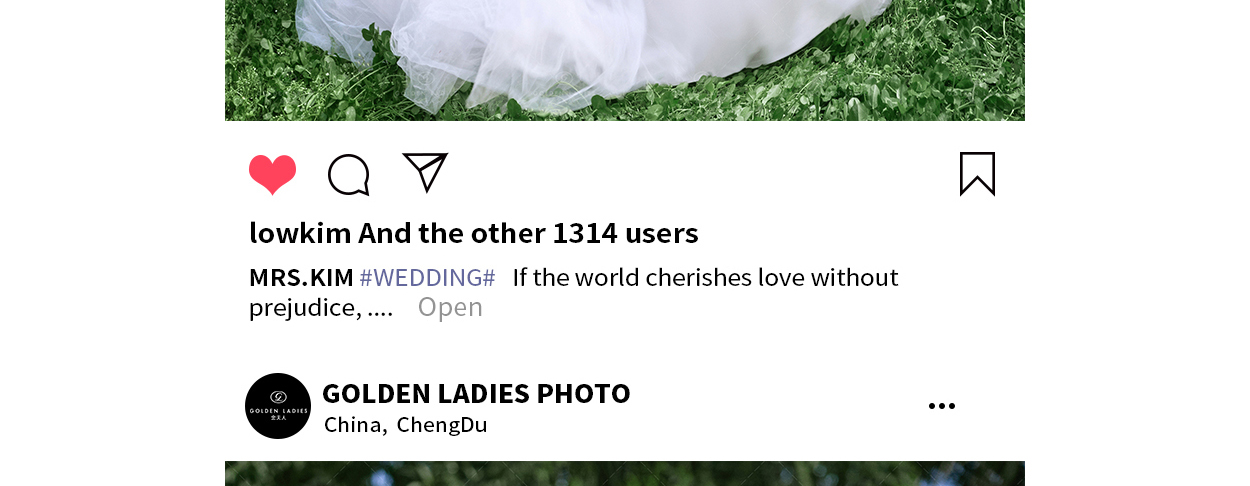This screenshot has height=486, width=1250.
Task: Open the next post's photo at the bottom
Action: click(x=625, y=474)
